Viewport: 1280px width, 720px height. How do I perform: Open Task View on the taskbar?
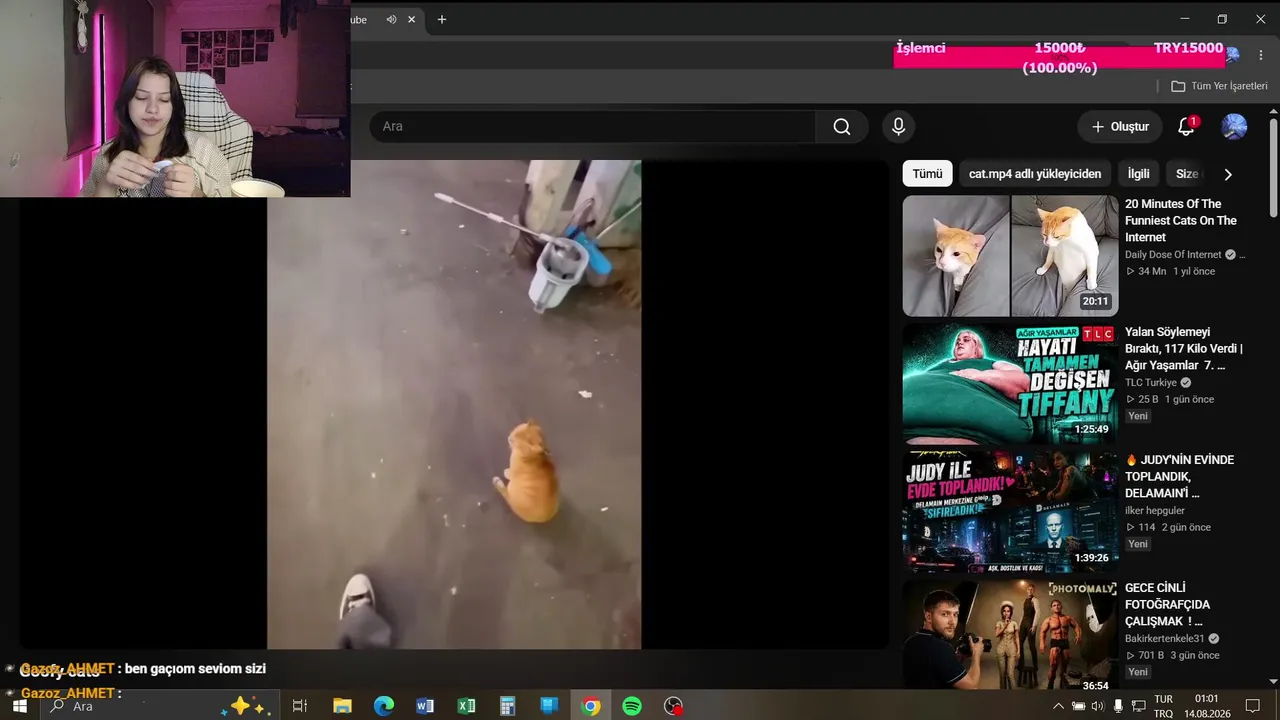click(299, 706)
